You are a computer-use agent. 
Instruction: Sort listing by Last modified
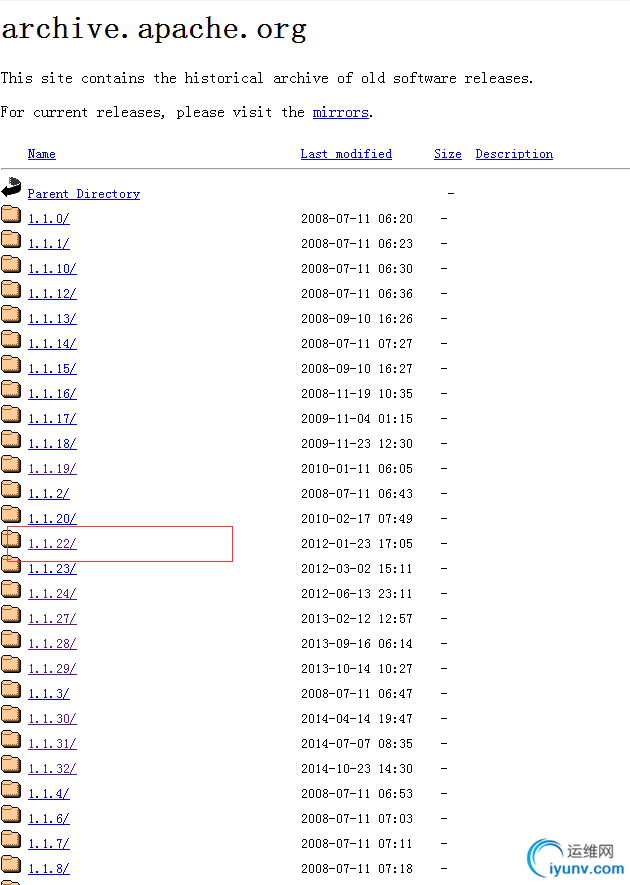(346, 154)
